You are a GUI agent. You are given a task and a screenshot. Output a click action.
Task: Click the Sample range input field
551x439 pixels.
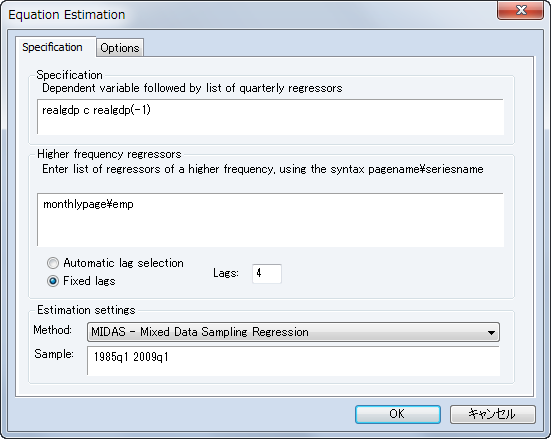tap(293, 361)
